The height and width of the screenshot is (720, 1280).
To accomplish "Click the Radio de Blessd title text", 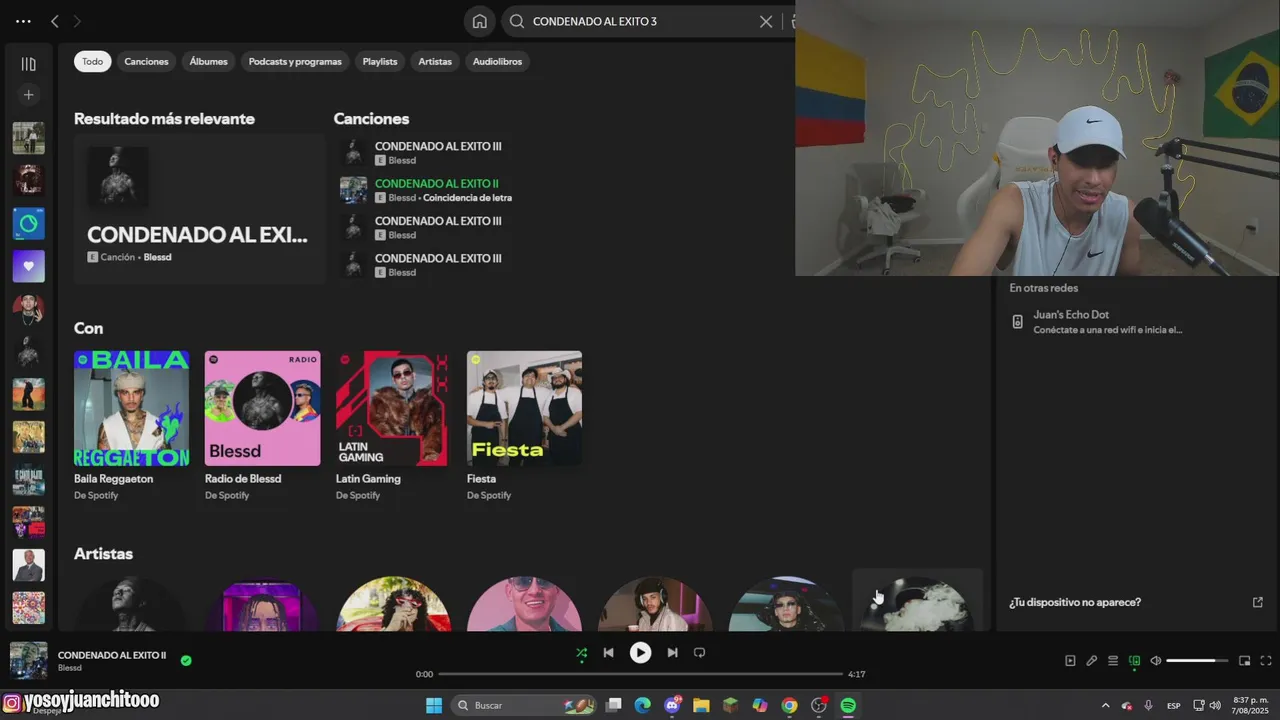I will pos(243,479).
